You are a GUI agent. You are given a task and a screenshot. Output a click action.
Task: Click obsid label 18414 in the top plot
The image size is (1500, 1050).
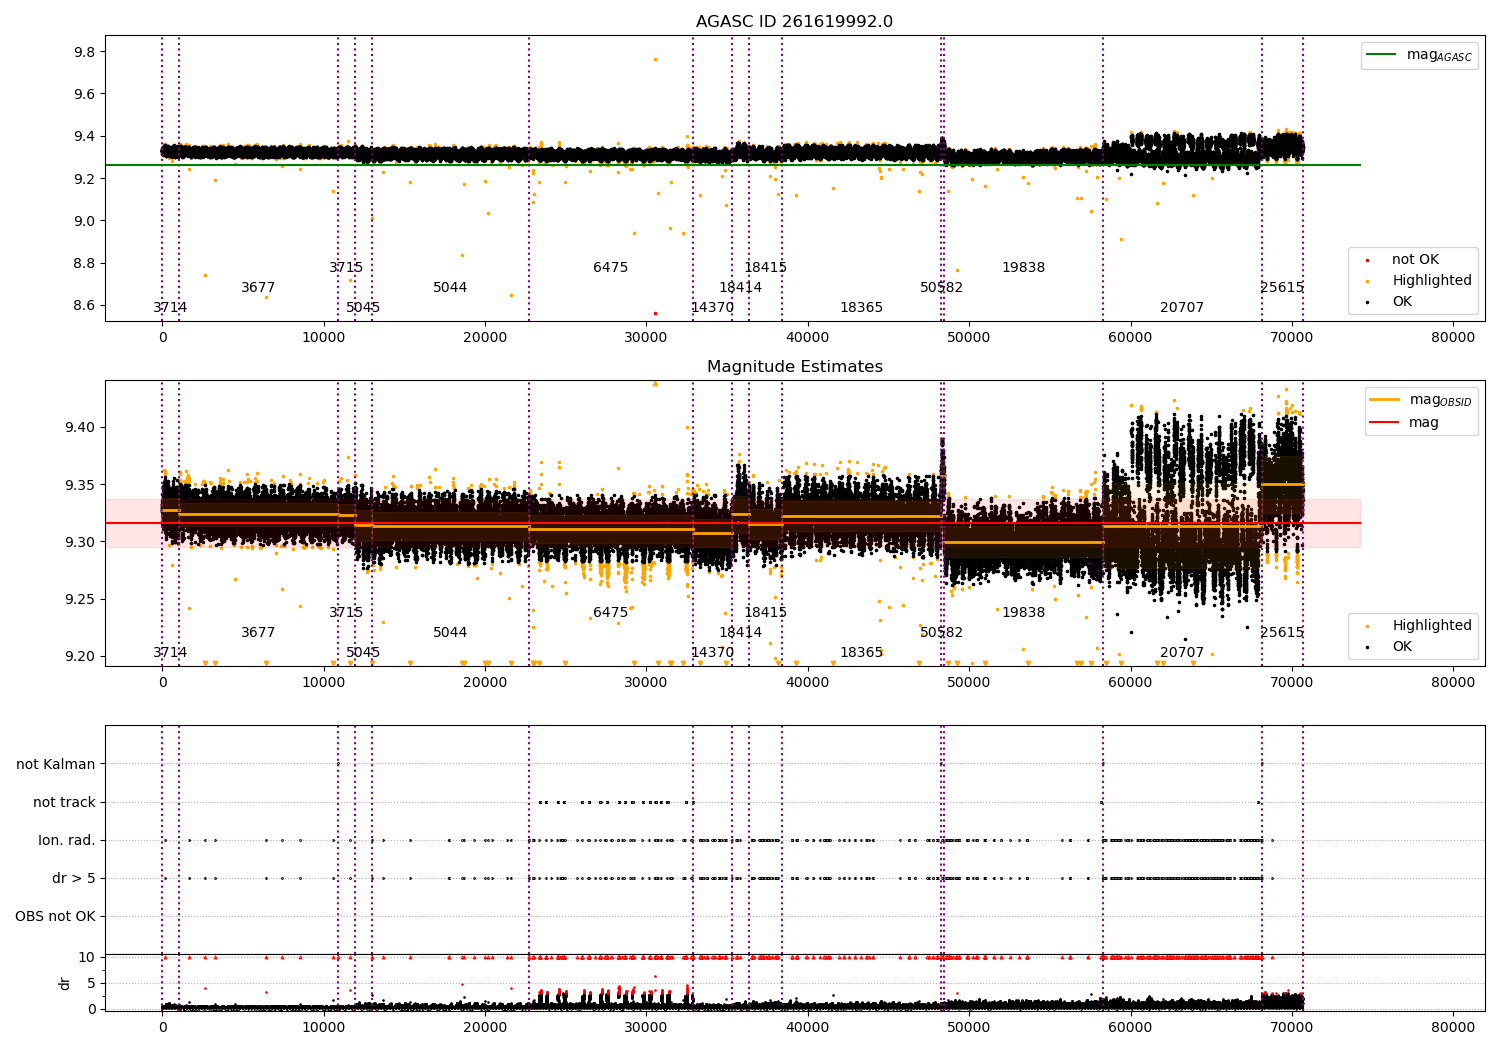(x=740, y=288)
